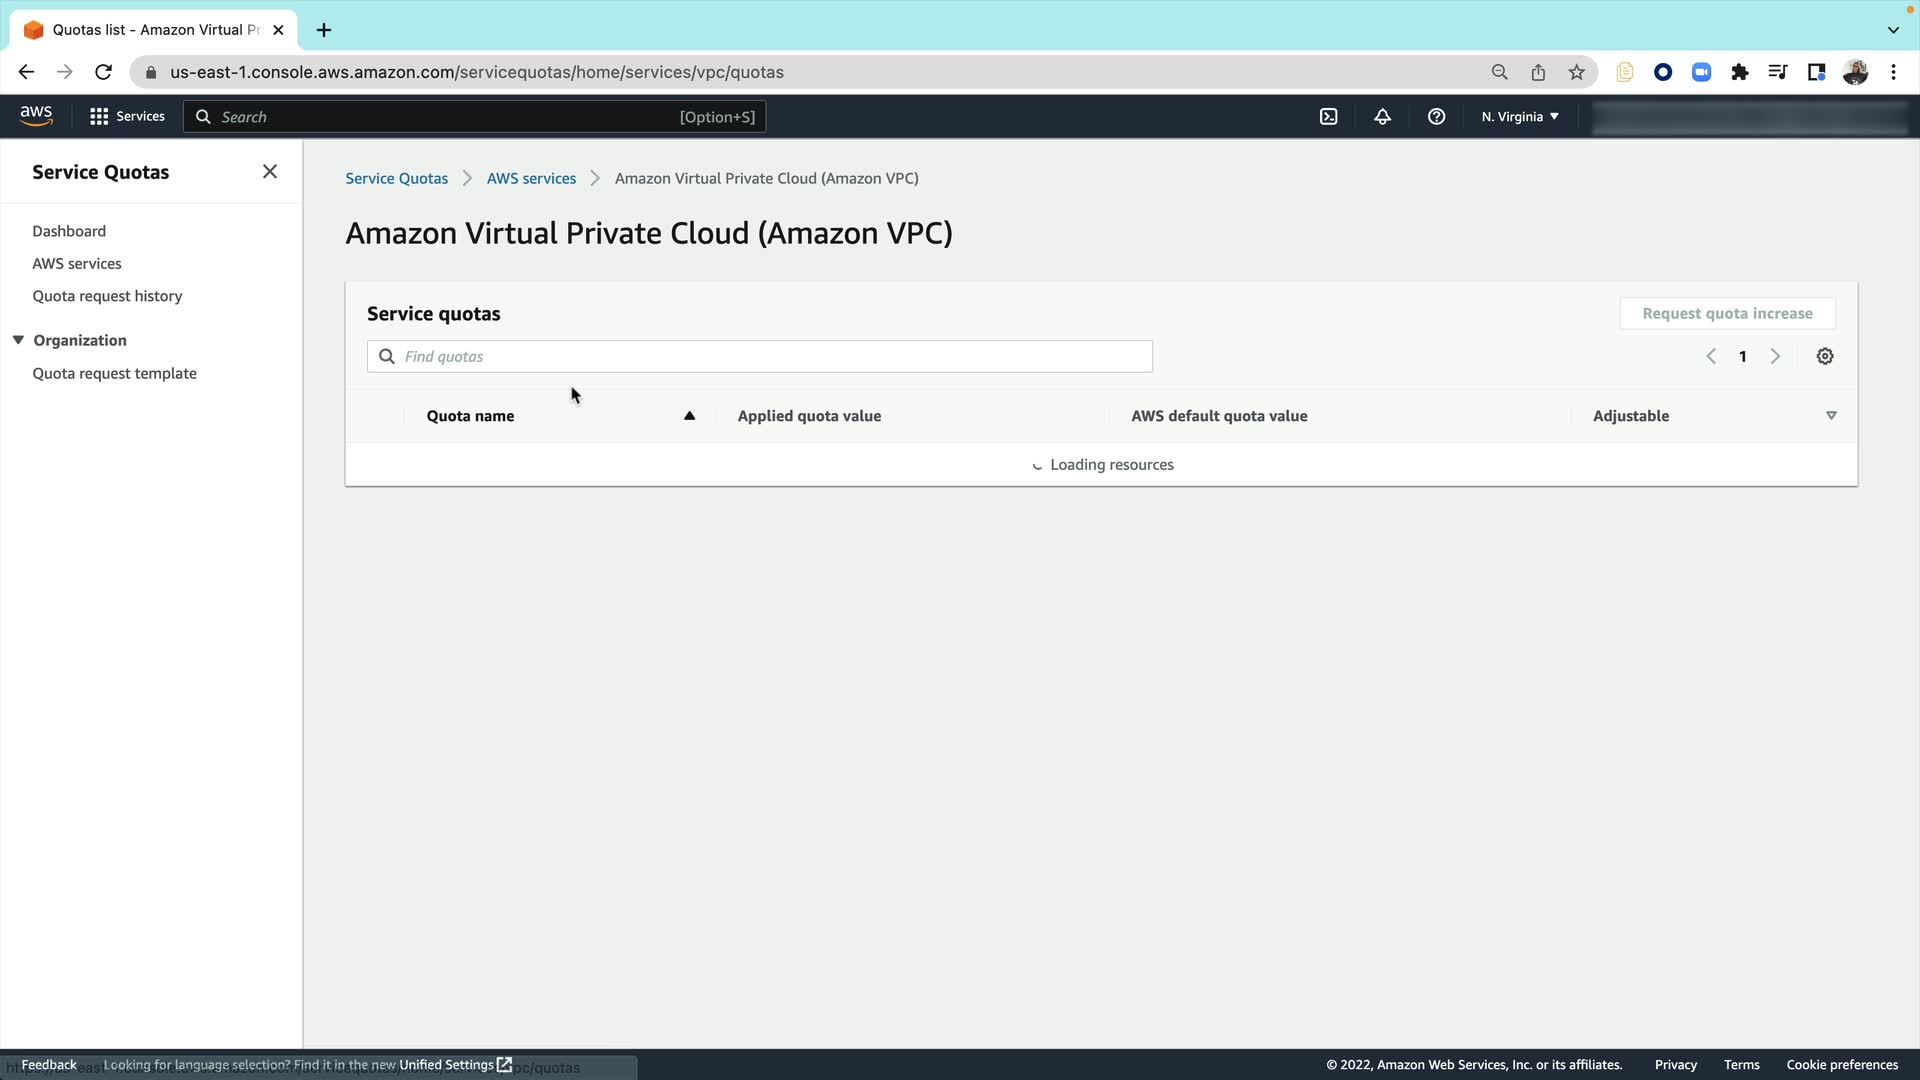Click Request quota increase button
This screenshot has width=1920, height=1080.
pyautogui.click(x=1727, y=313)
